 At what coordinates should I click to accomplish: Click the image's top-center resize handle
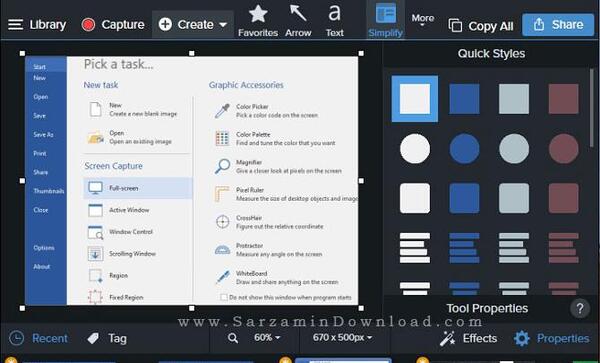[192, 54]
